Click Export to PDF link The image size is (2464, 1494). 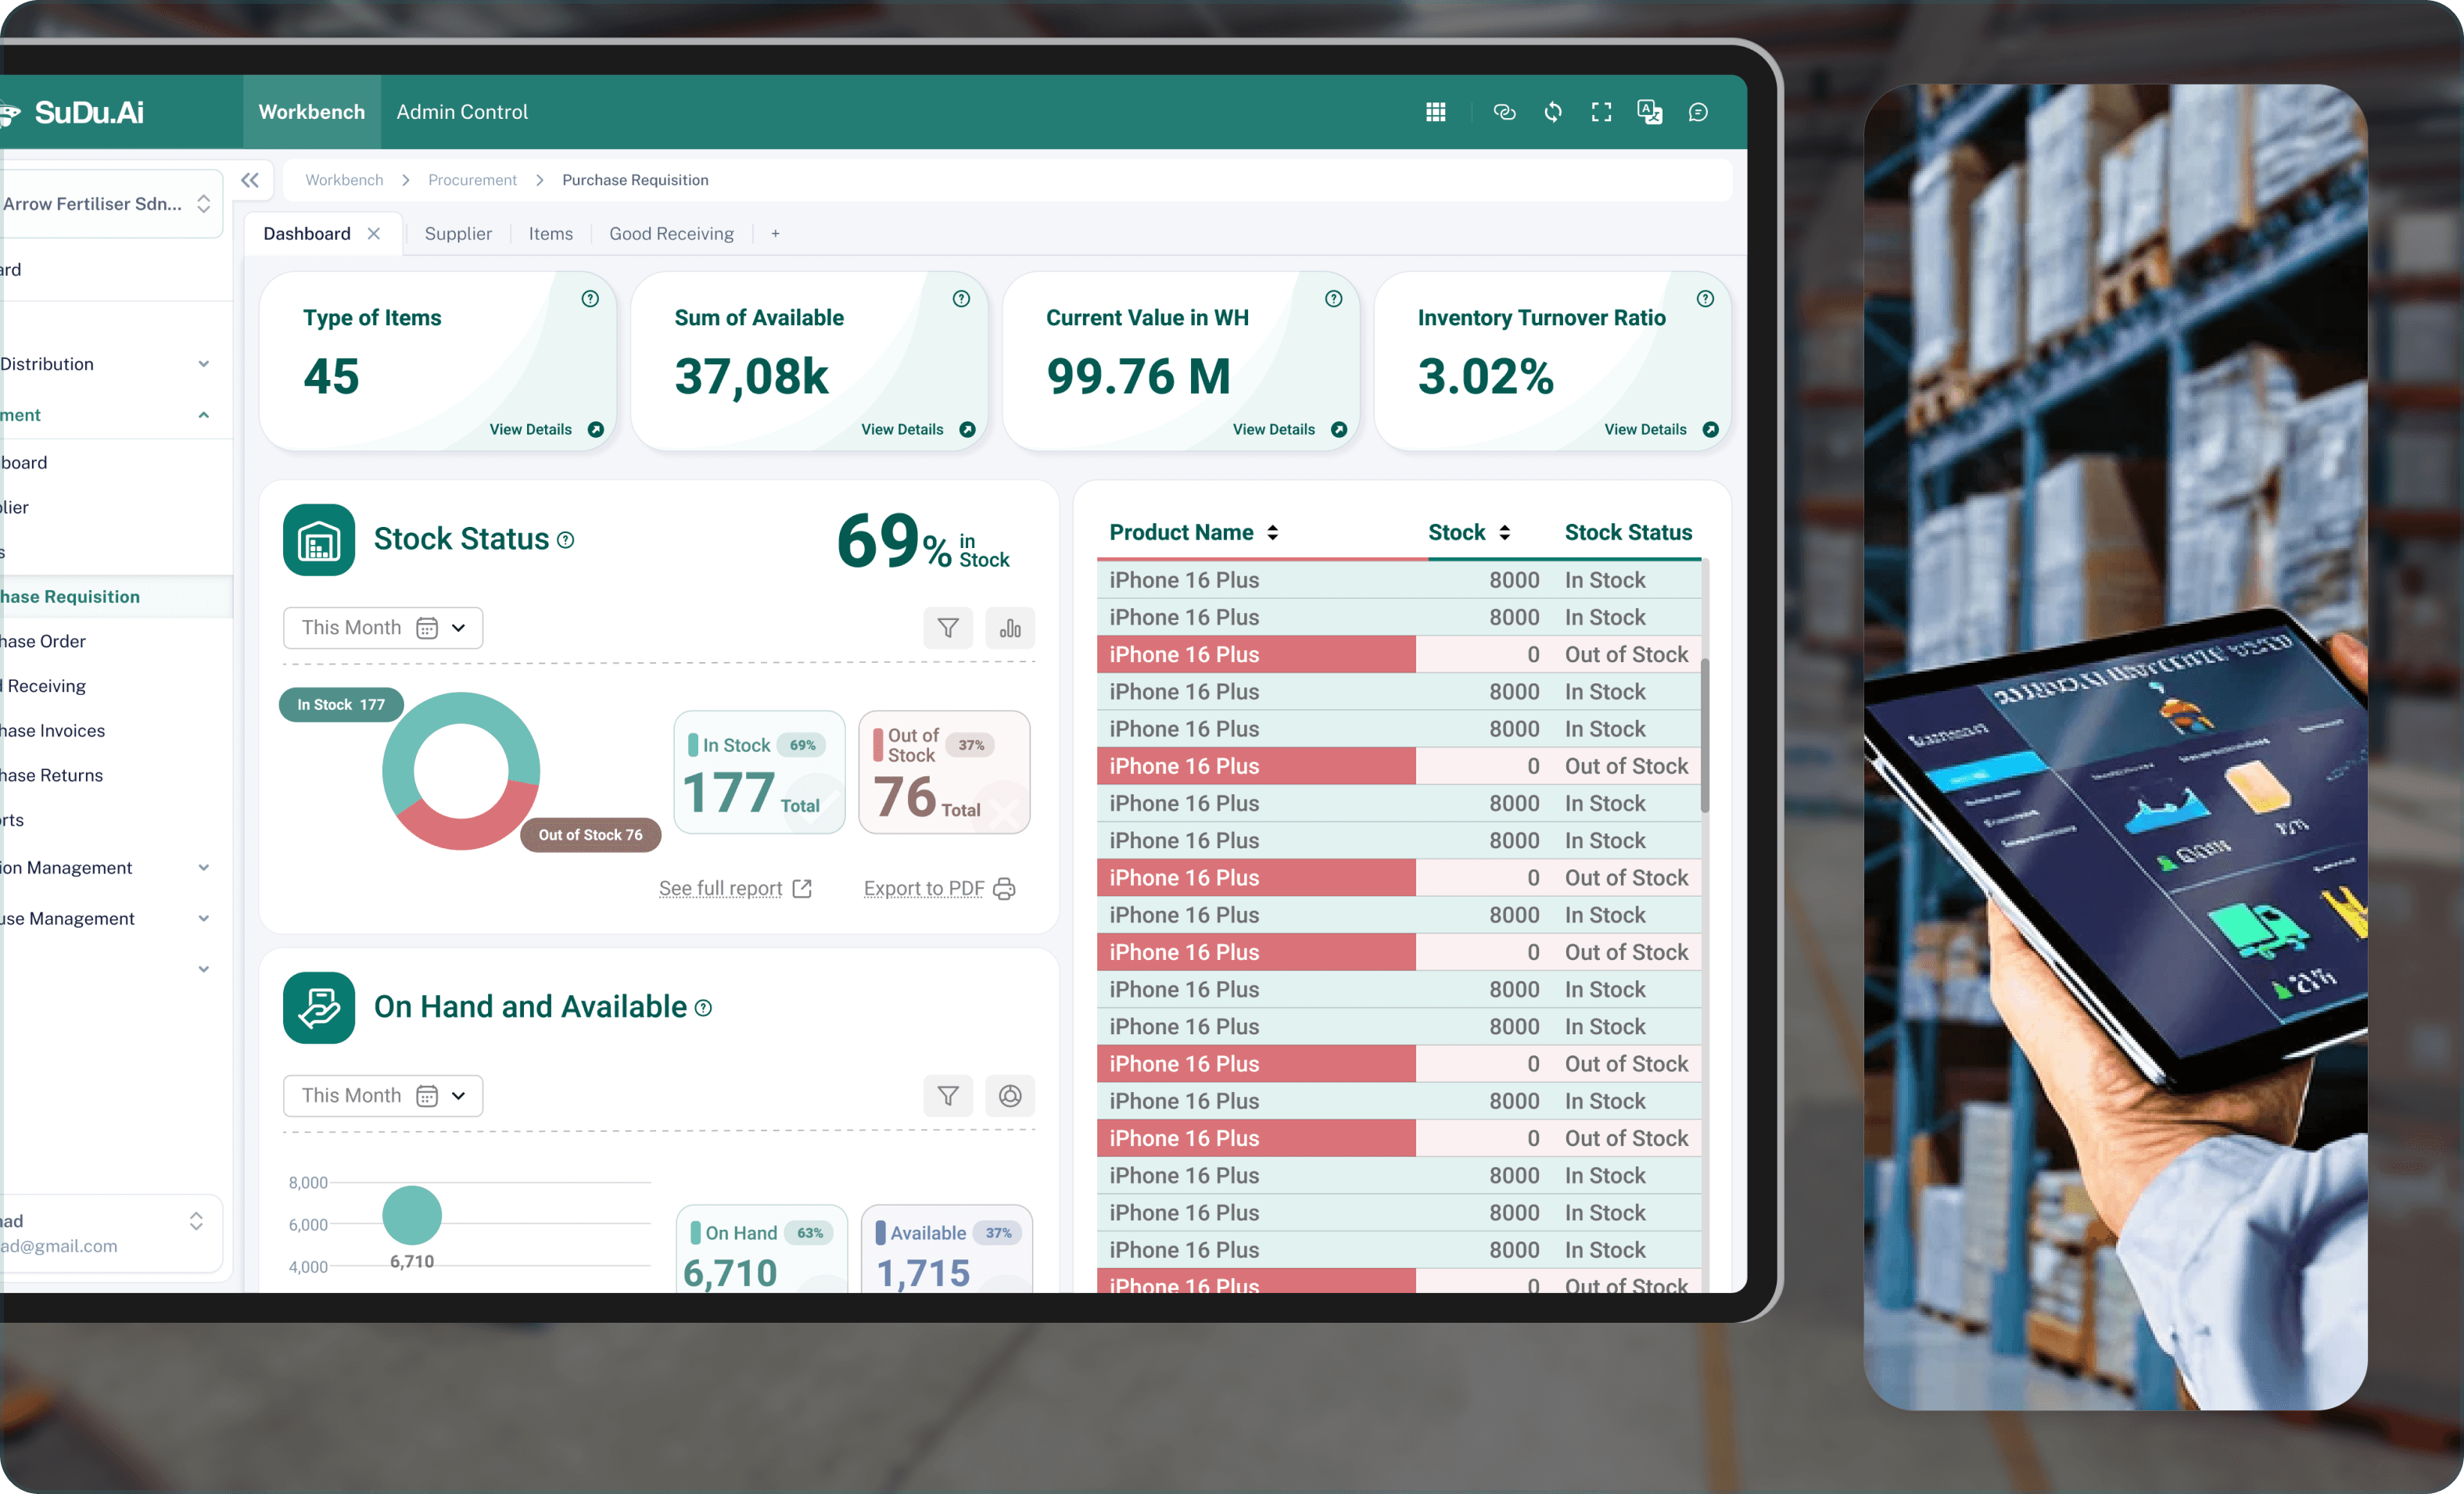tap(939, 888)
